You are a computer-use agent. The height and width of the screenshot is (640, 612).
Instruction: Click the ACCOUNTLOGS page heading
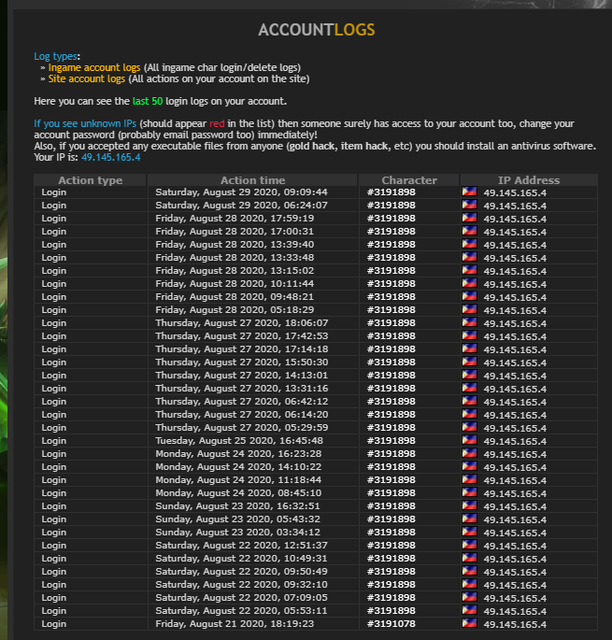(316, 30)
